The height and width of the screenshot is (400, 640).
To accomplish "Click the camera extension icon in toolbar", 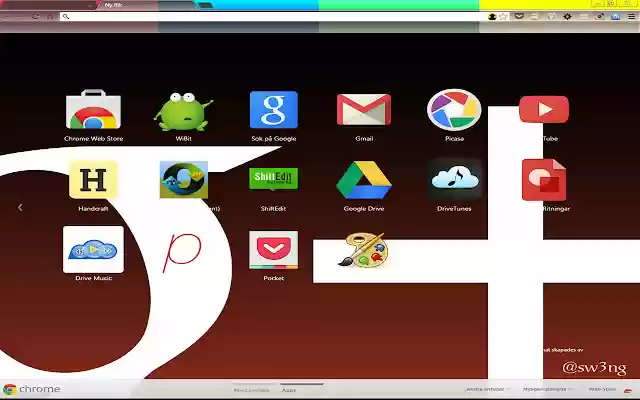I will coord(600,16).
